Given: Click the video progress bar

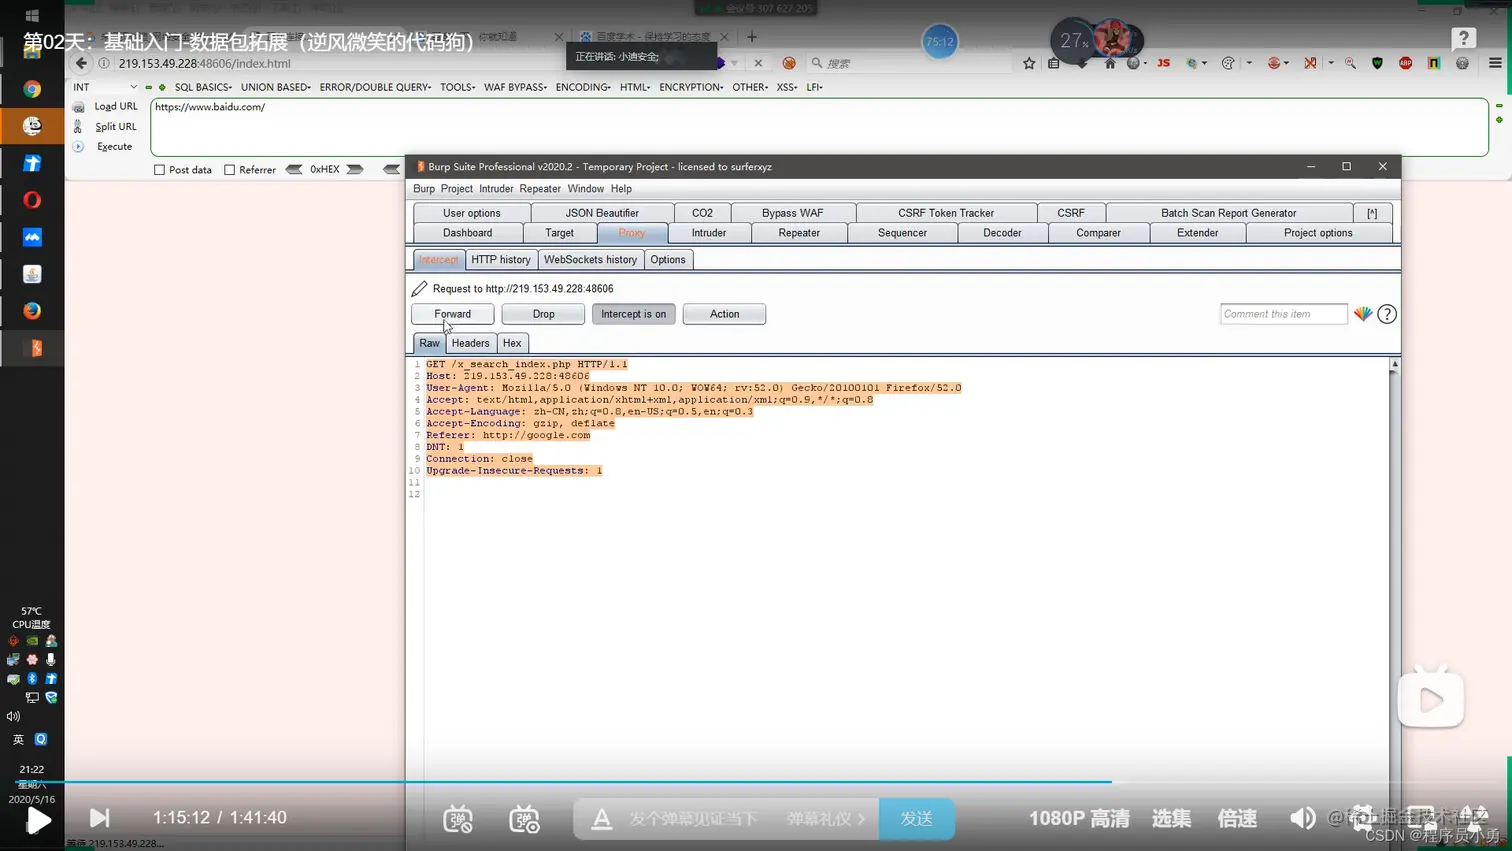Looking at the screenshot, I should (x=756, y=782).
